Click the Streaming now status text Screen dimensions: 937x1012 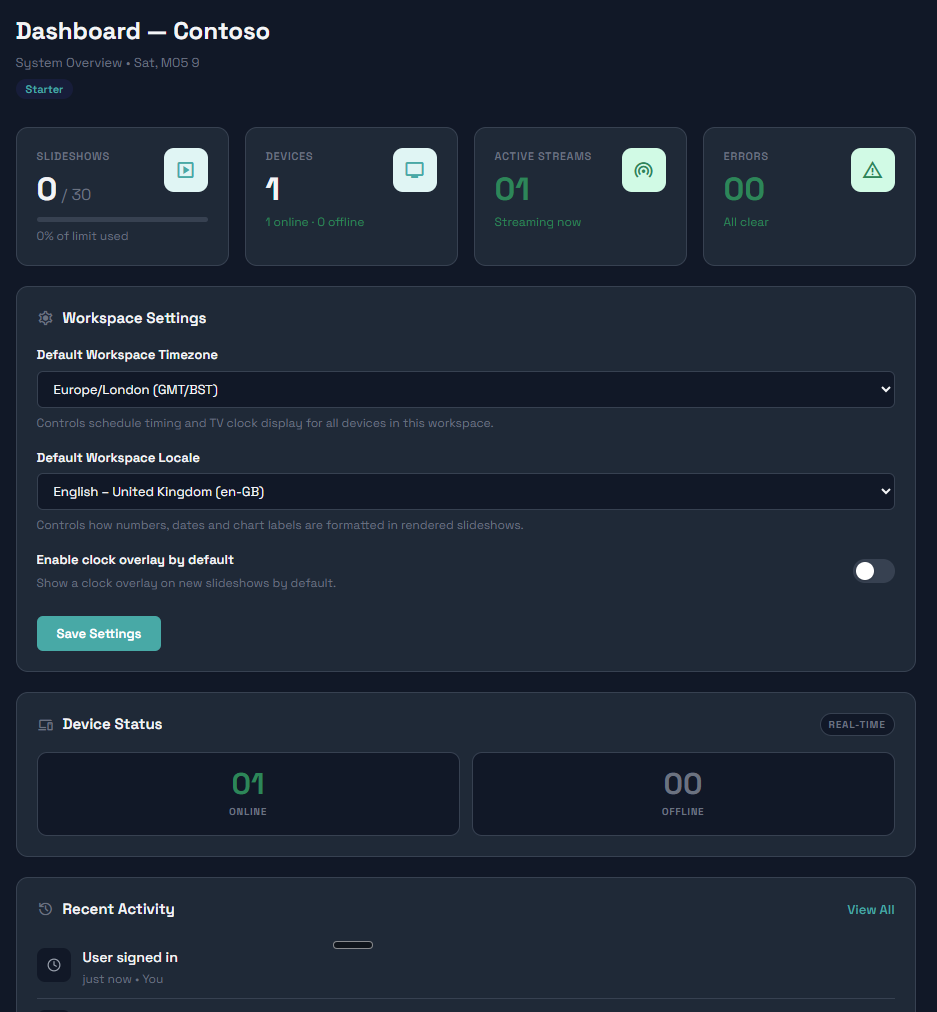[x=538, y=222]
